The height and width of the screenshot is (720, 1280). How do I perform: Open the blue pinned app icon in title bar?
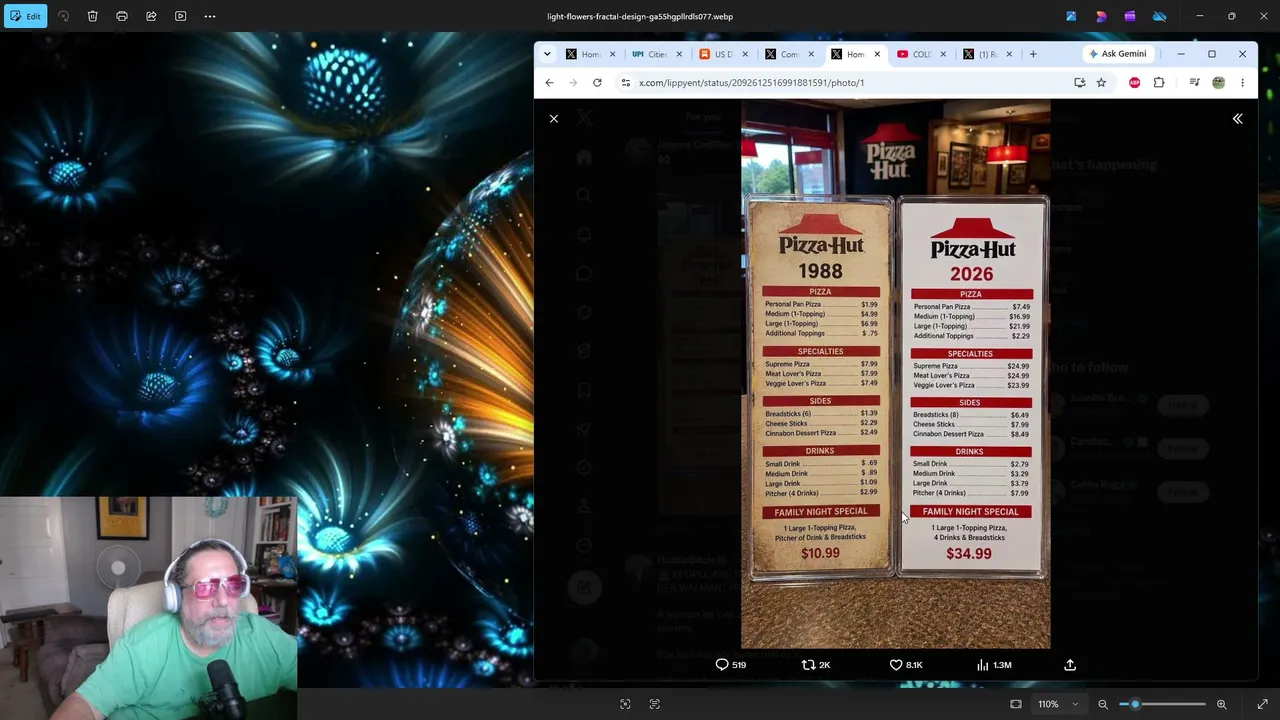pos(1071,16)
